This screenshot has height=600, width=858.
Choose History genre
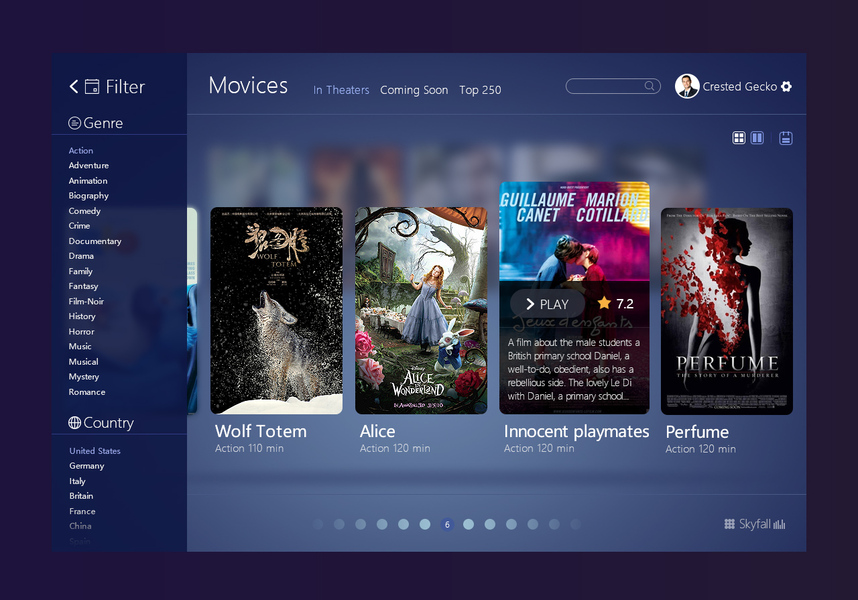point(82,316)
